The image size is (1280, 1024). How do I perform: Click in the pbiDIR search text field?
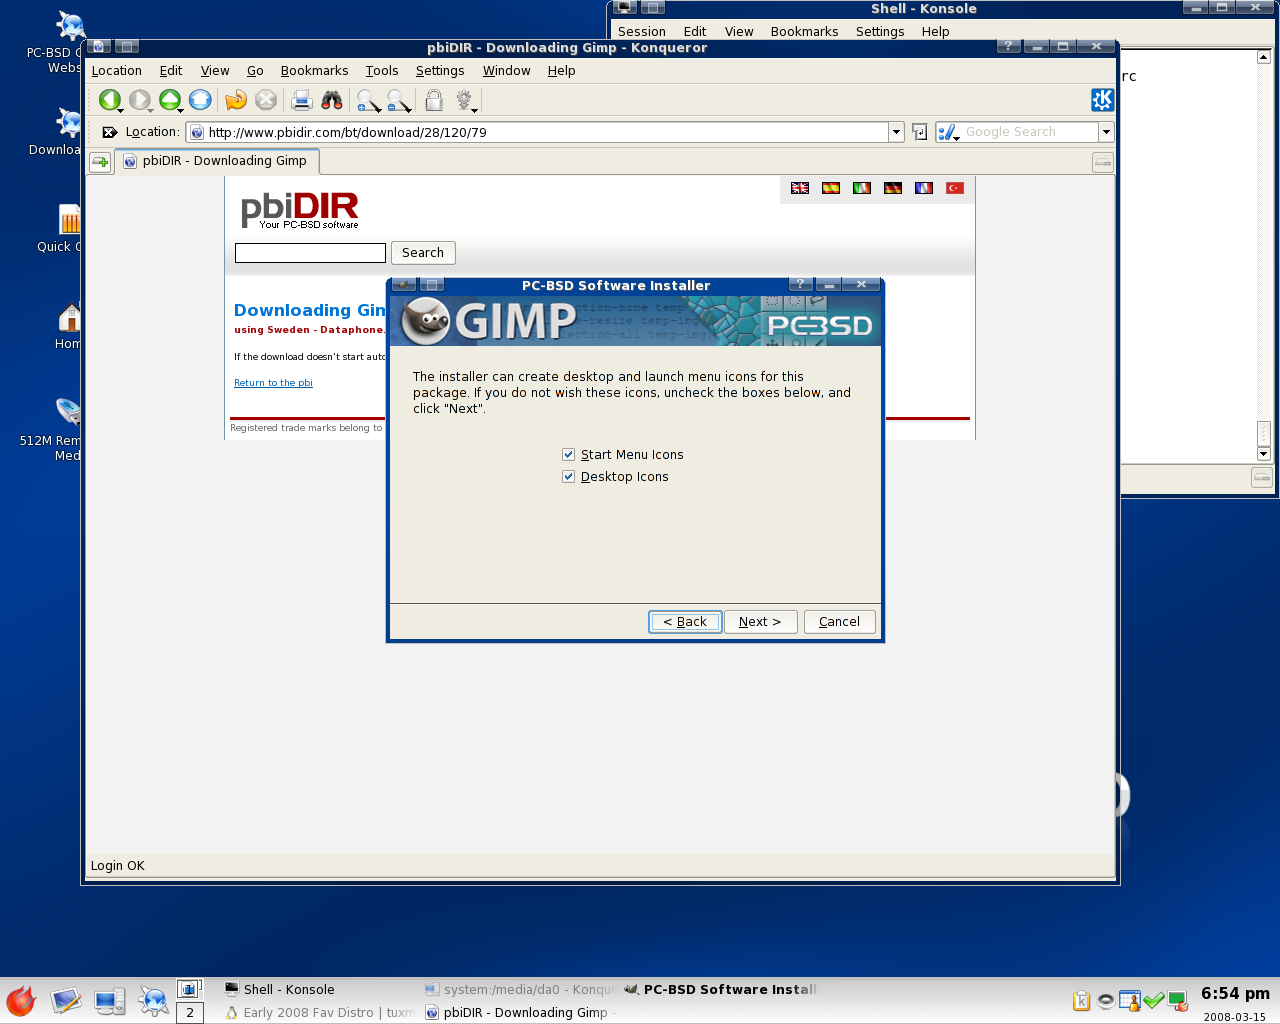(310, 253)
